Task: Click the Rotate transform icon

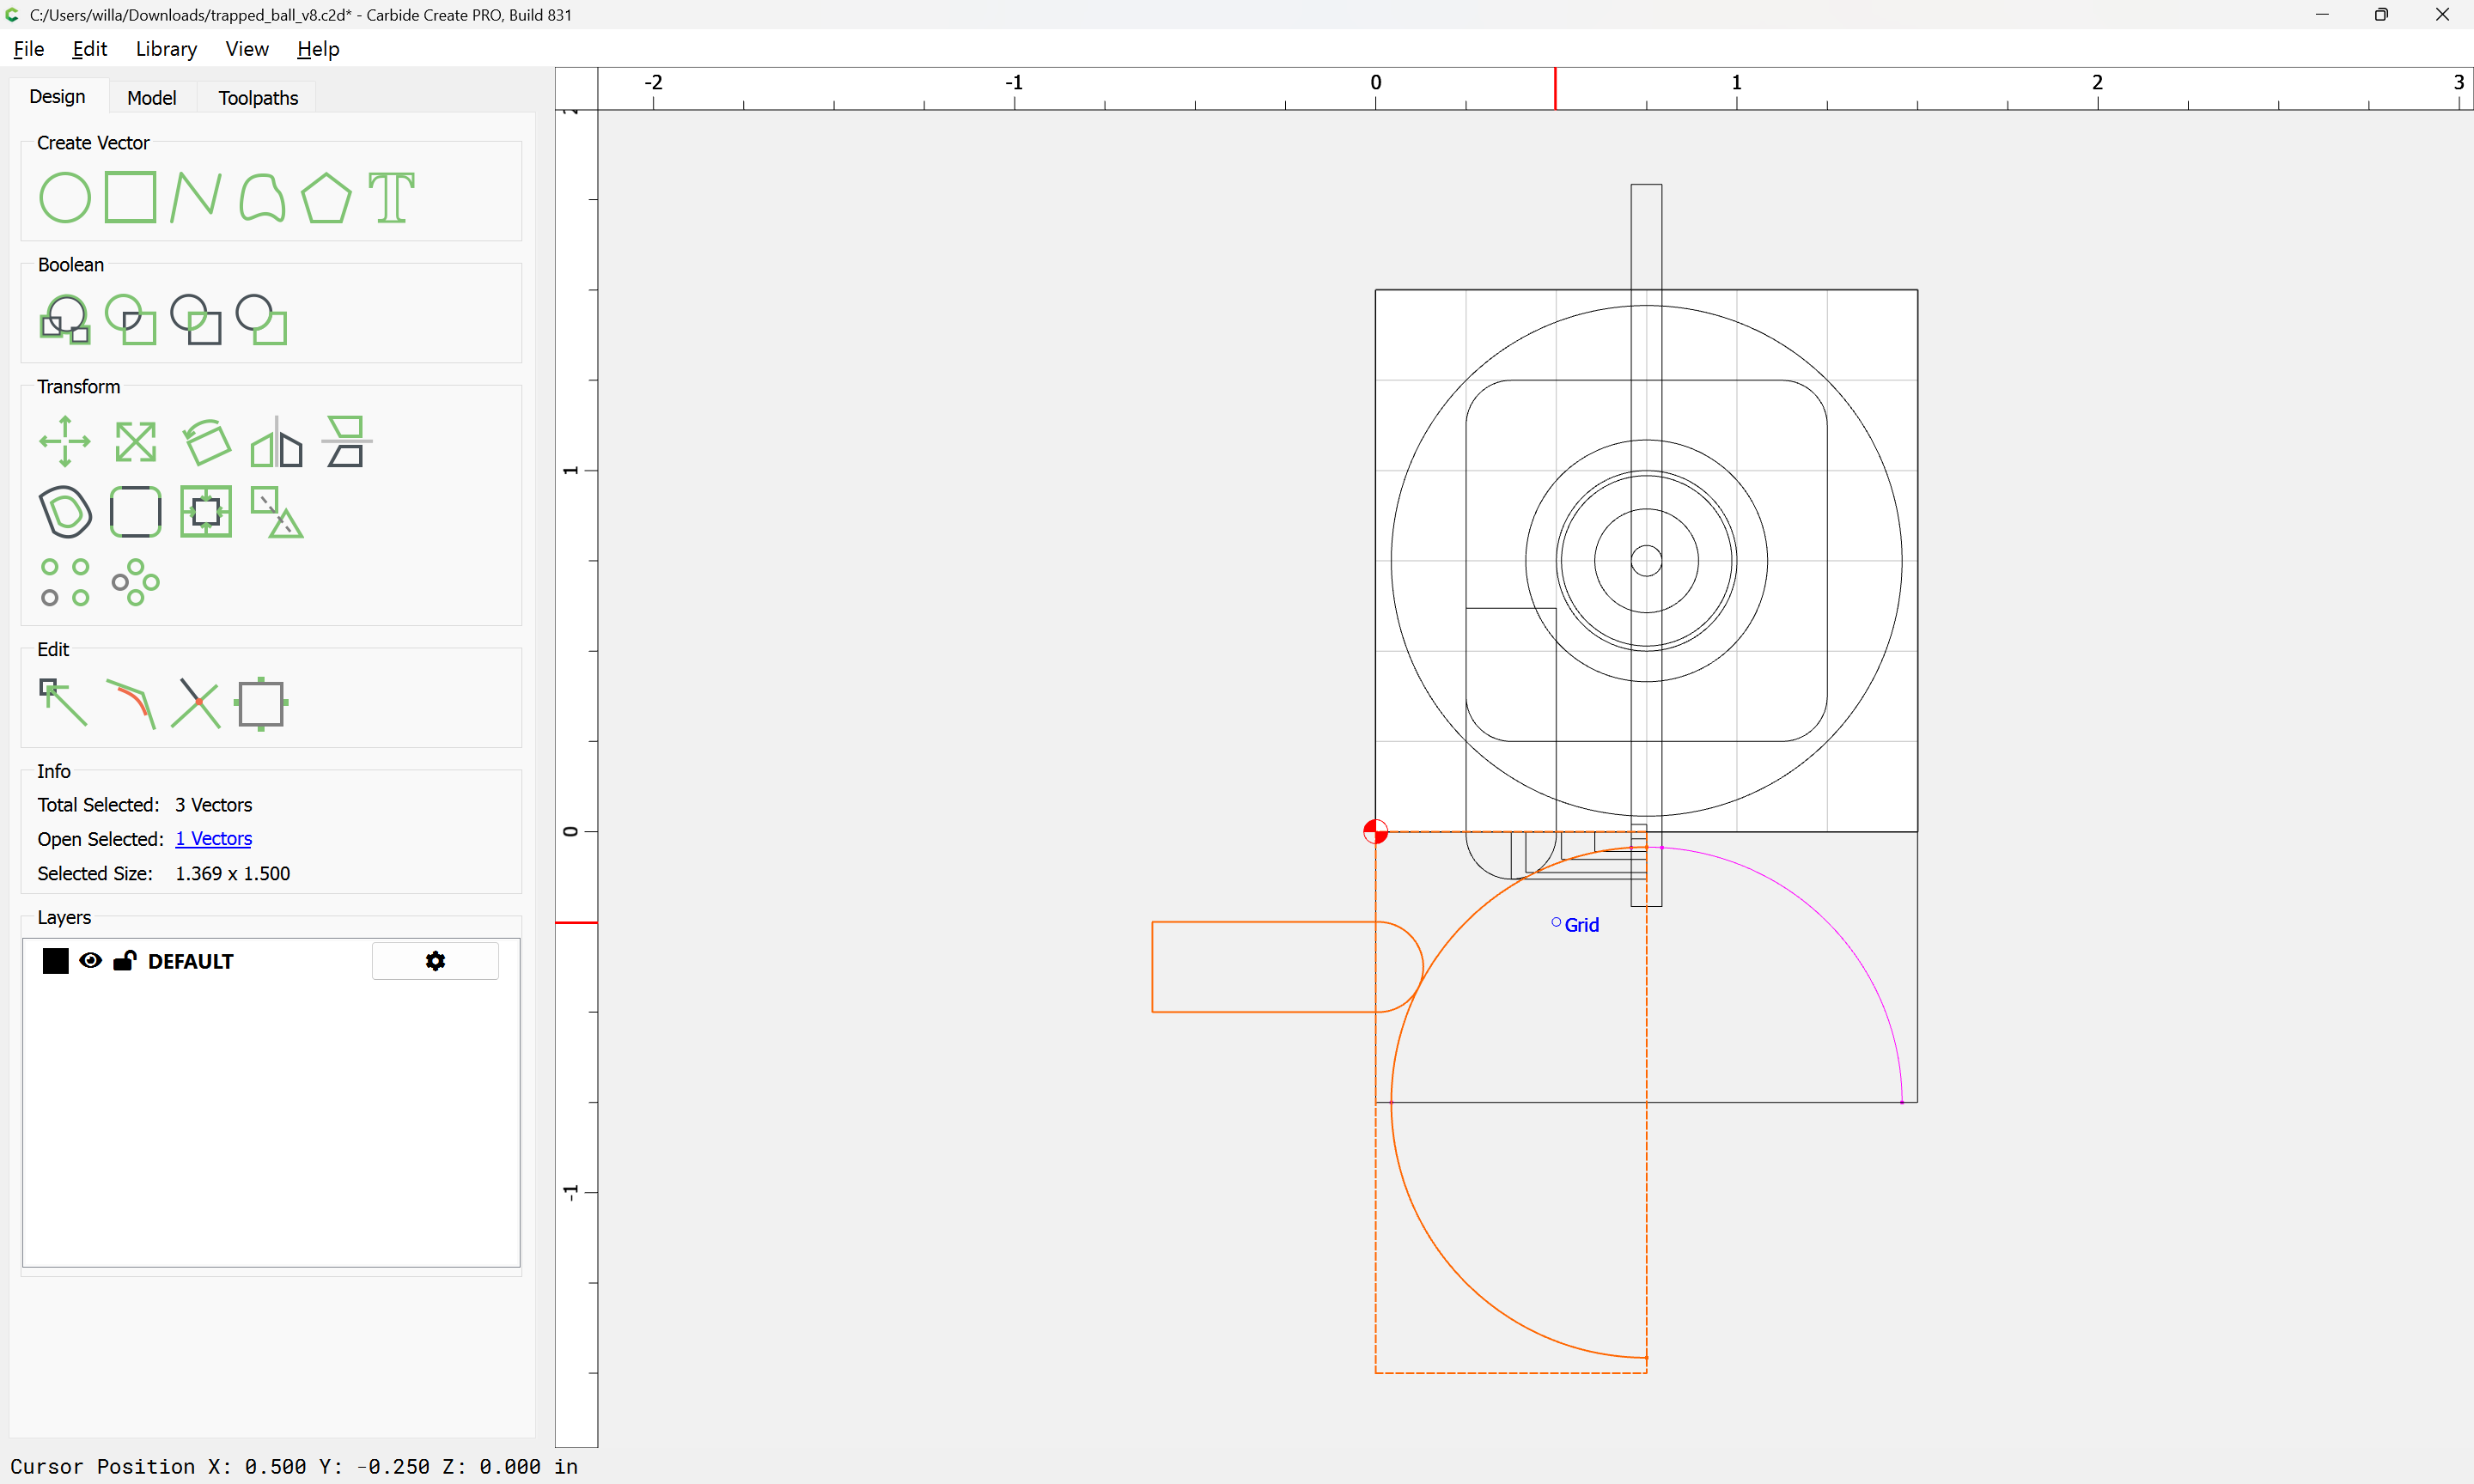Action: pyautogui.click(x=206, y=441)
